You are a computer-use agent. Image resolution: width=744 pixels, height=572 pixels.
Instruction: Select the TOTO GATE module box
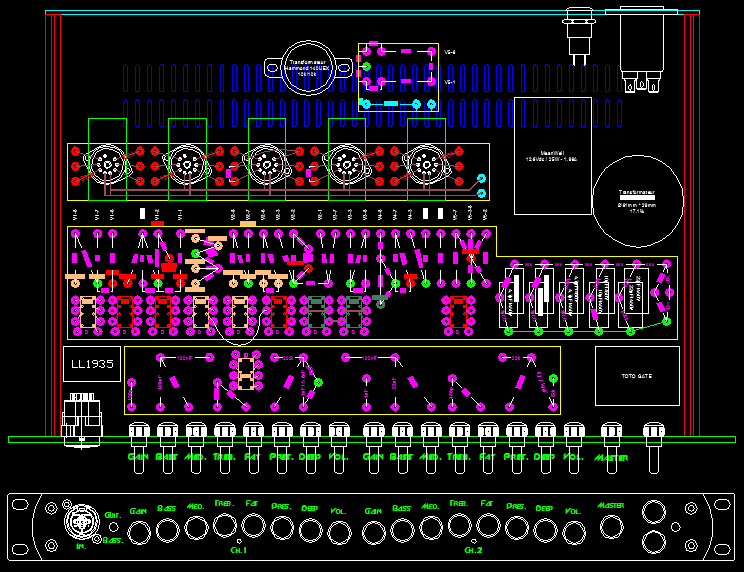637,376
